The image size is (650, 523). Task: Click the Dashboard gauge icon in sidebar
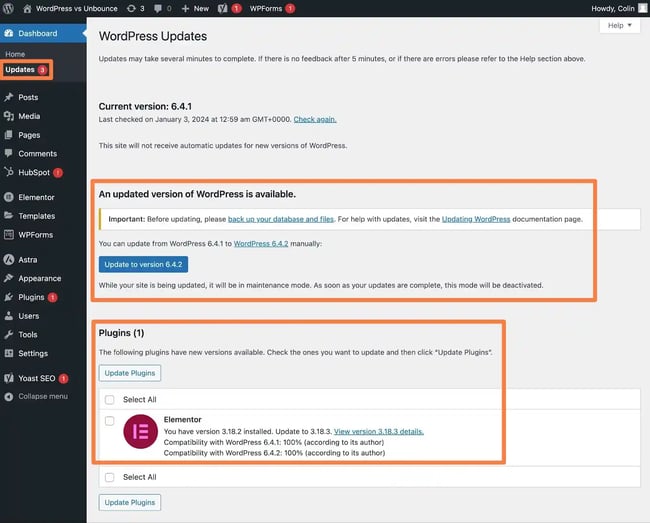[x=9, y=33]
